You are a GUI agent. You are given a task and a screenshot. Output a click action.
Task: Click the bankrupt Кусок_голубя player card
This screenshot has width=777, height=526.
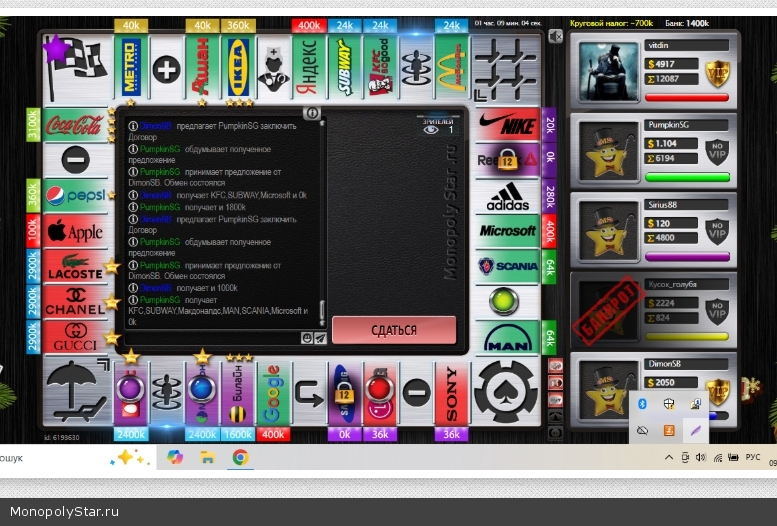(654, 310)
